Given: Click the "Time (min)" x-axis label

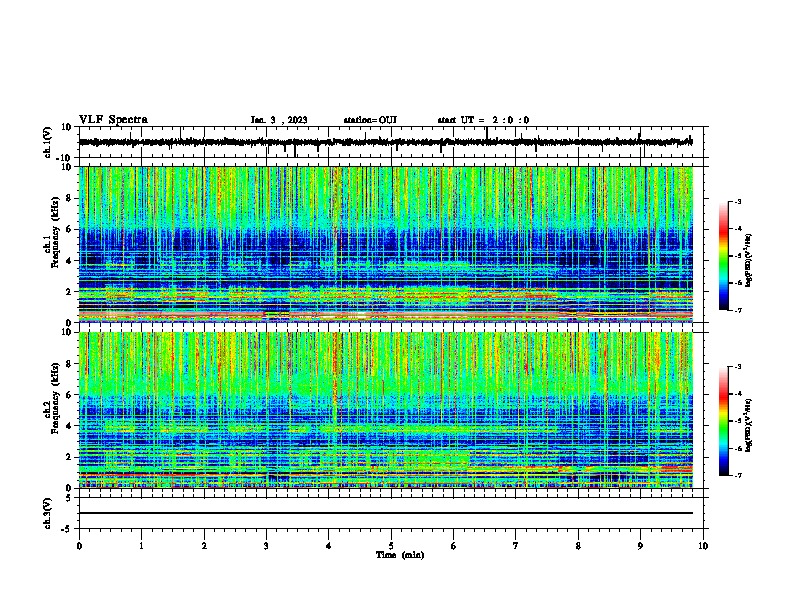Looking at the screenshot, I should 400,555.
